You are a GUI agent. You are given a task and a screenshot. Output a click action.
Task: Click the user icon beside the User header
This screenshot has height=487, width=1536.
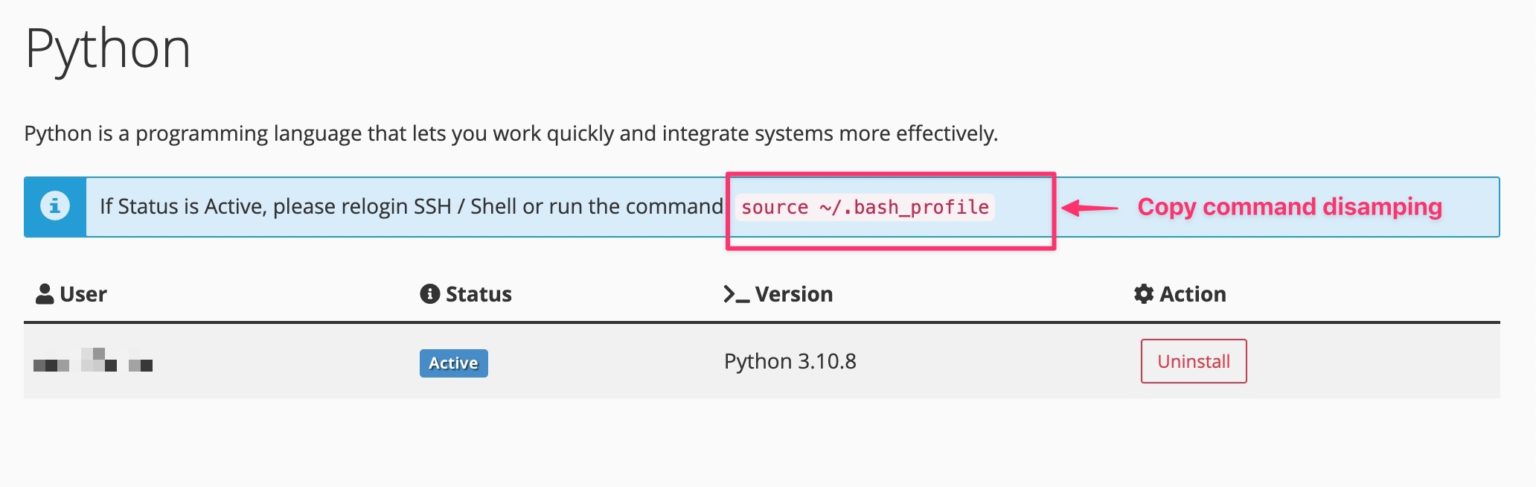pyautogui.click(x=44, y=294)
